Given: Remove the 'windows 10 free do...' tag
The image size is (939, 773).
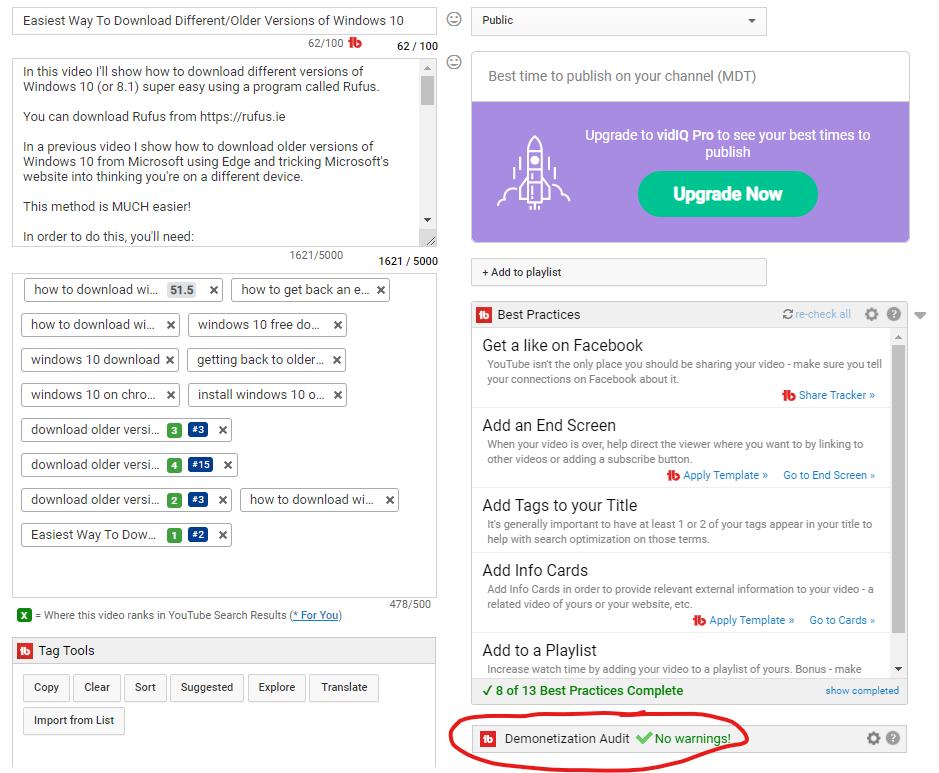Looking at the screenshot, I should pyautogui.click(x=338, y=325).
